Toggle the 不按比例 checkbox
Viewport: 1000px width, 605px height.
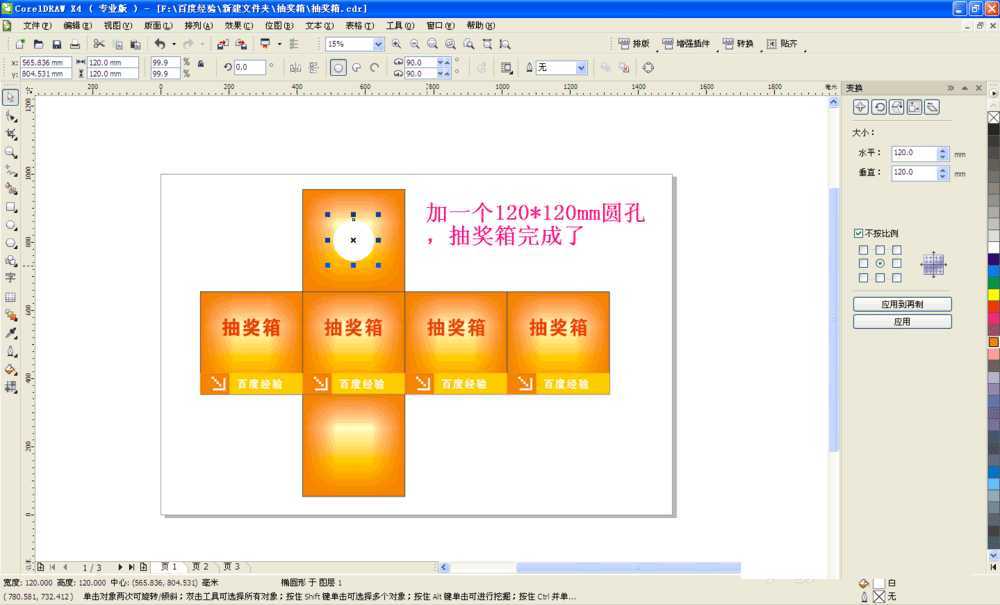pyautogui.click(x=857, y=233)
